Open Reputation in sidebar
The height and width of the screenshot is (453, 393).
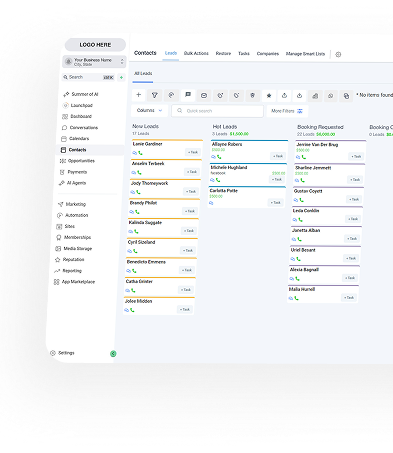coord(69,260)
